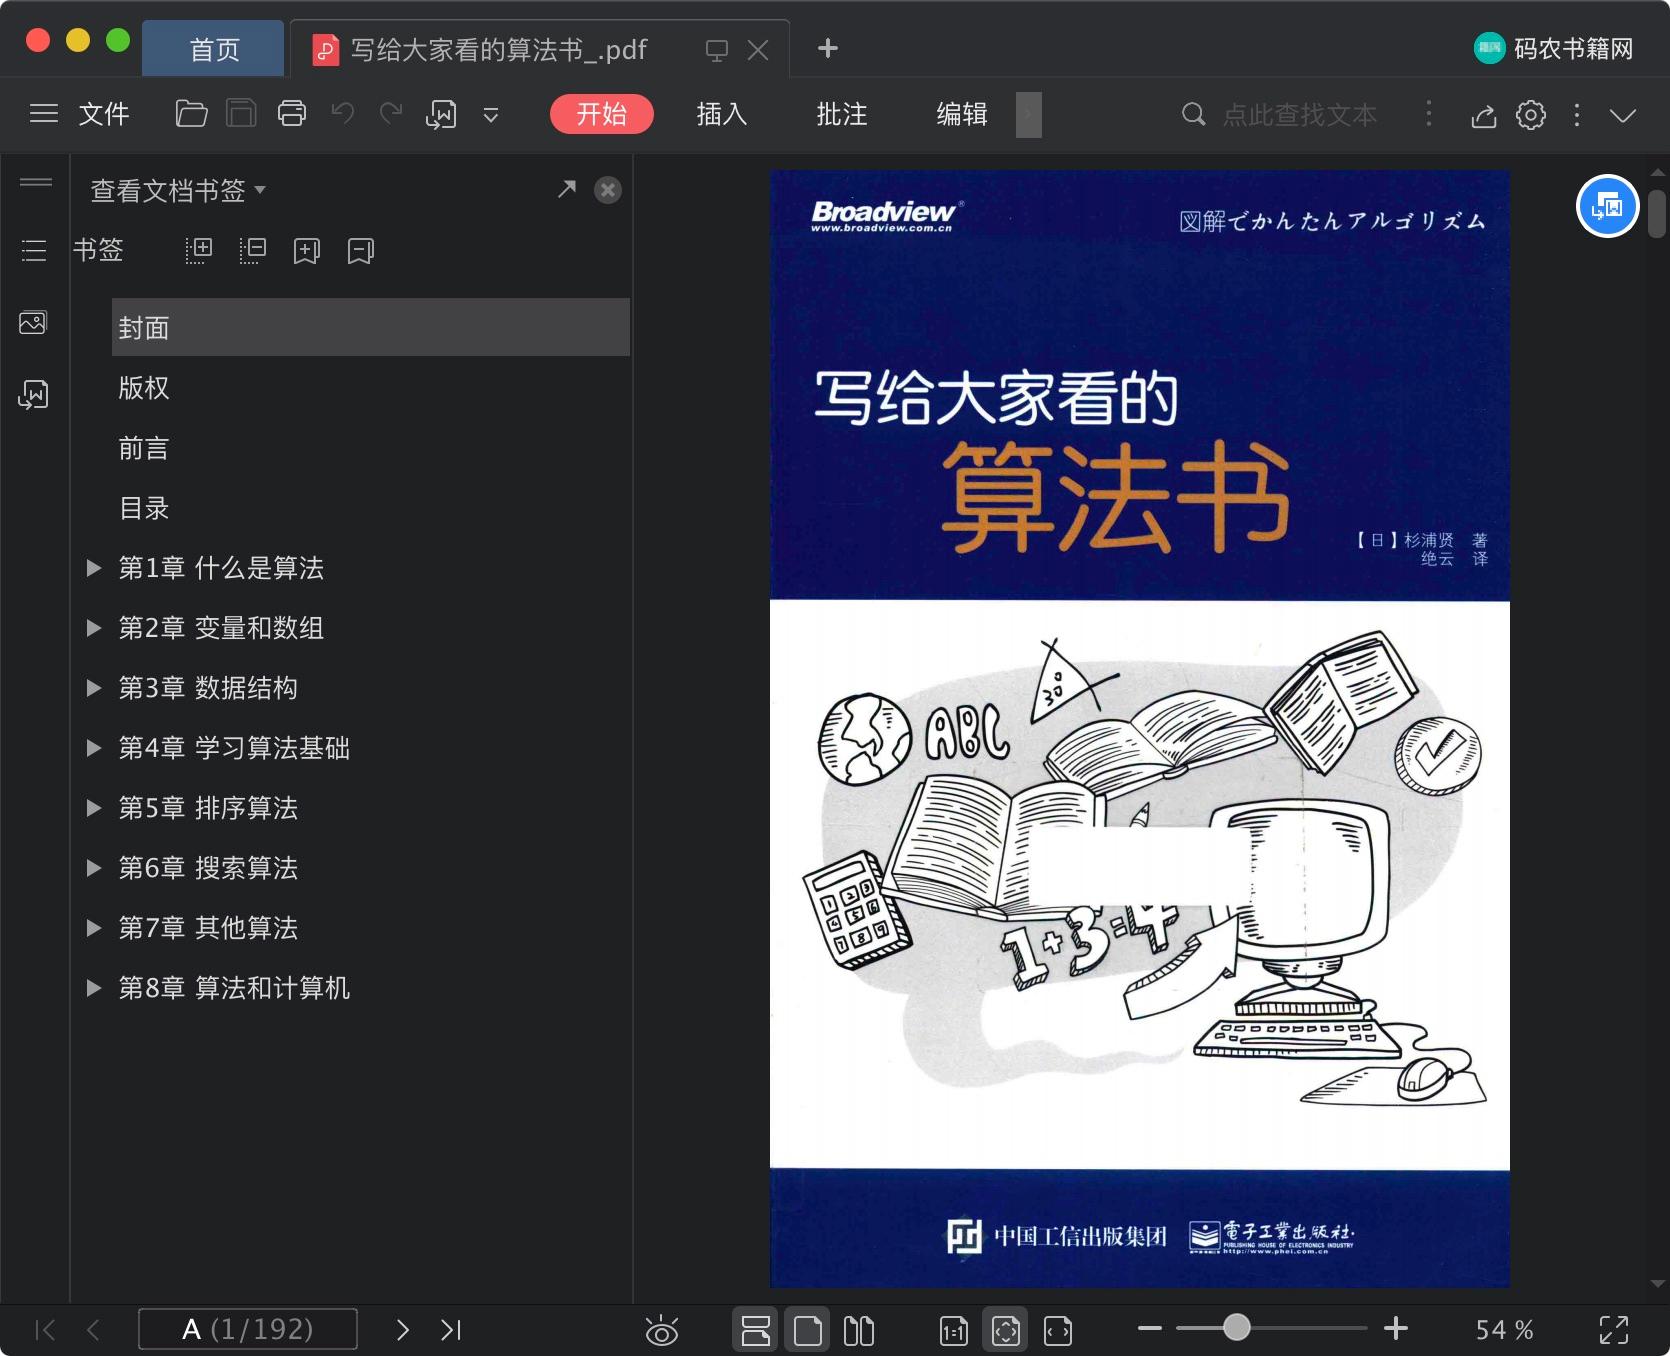Select the 开始 tab
The height and width of the screenshot is (1356, 1670).
[601, 114]
